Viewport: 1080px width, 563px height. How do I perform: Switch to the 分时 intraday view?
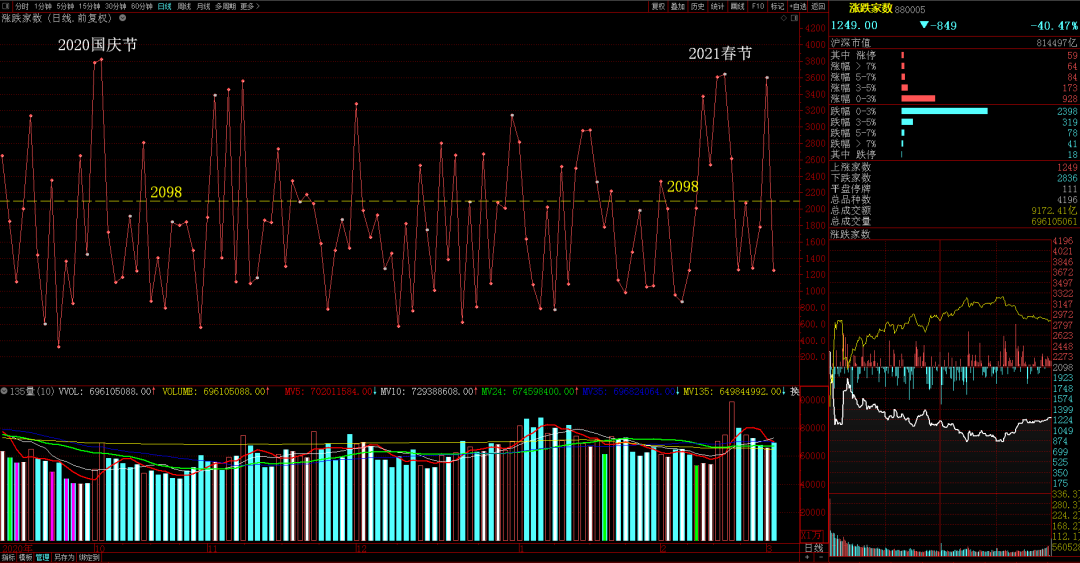22,6
